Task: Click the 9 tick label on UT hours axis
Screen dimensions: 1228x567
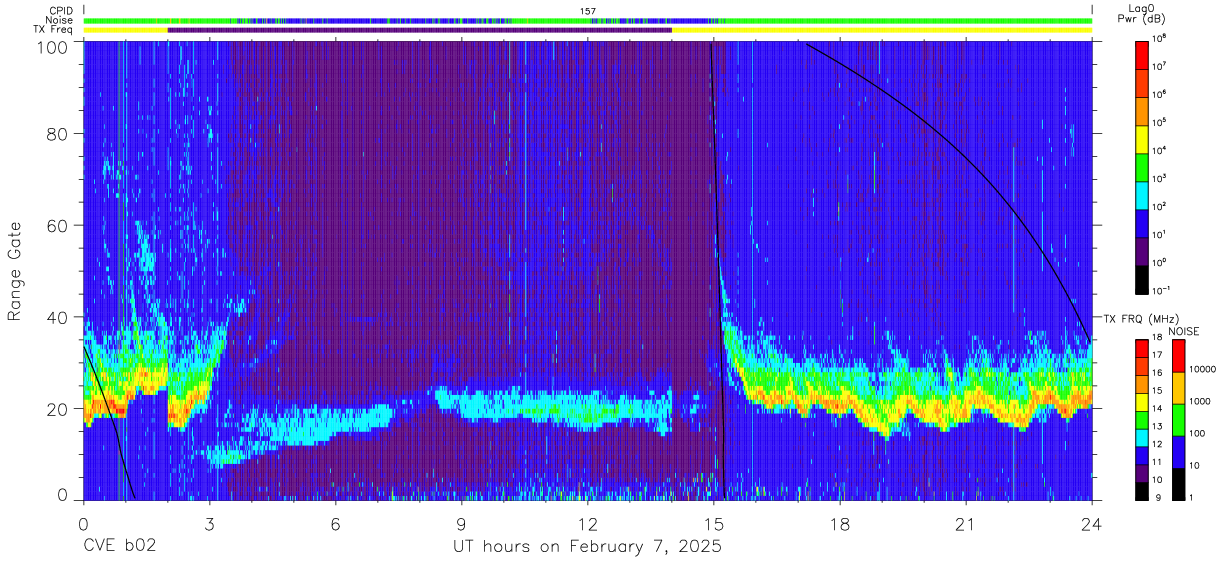Action: (x=462, y=524)
